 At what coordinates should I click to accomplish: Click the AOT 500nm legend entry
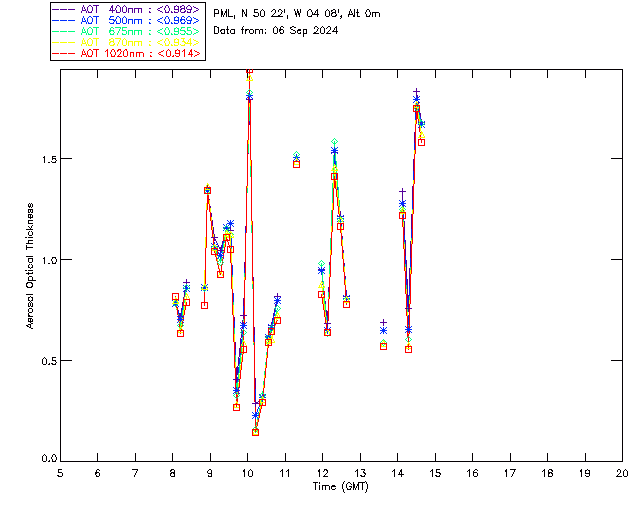[127, 20]
